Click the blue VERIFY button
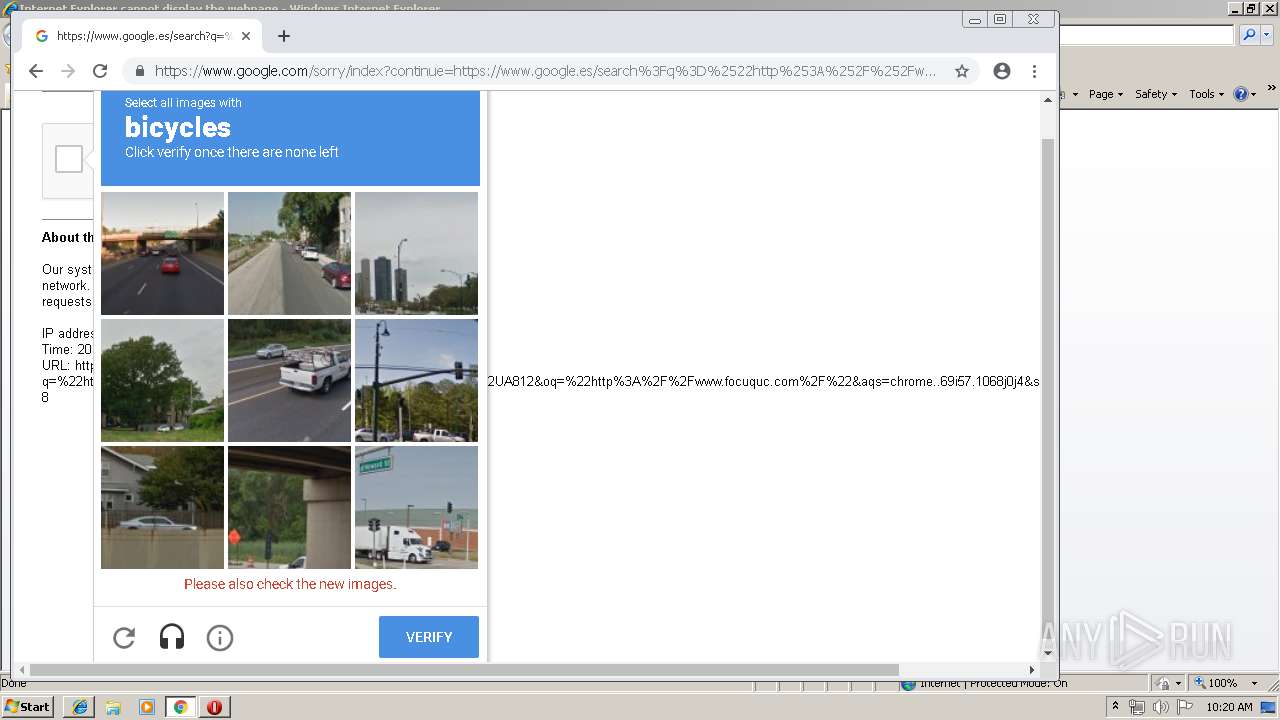1280x720 pixels. (x=429, y=637)
